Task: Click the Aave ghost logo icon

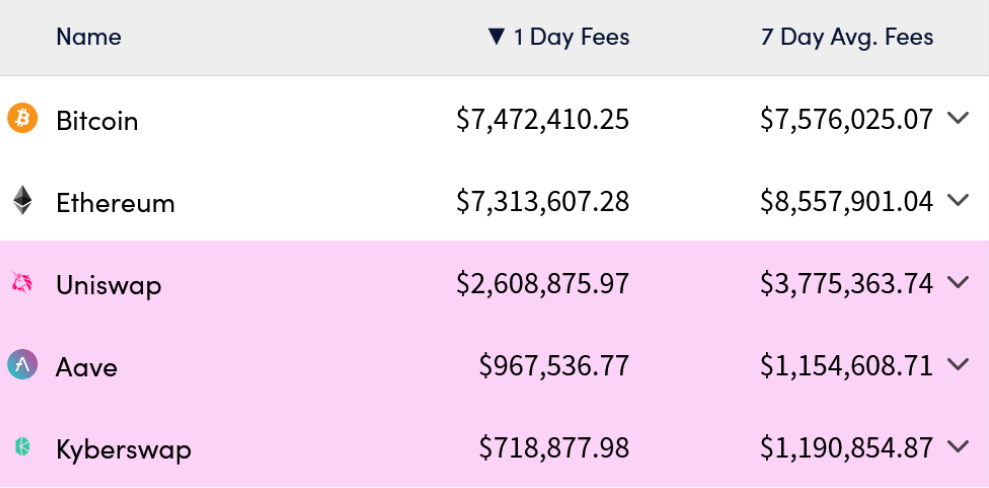Action: pyautogui.click(x=23, y=364)
